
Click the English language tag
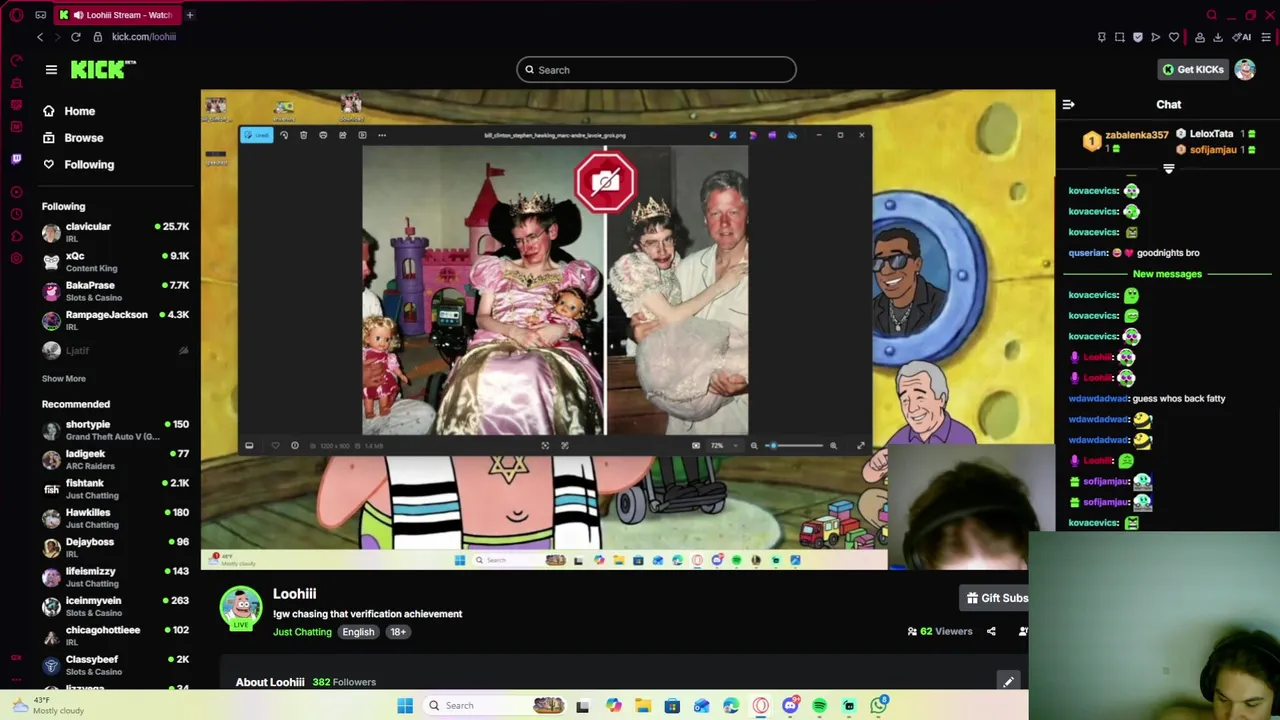(x=358, y=632)
